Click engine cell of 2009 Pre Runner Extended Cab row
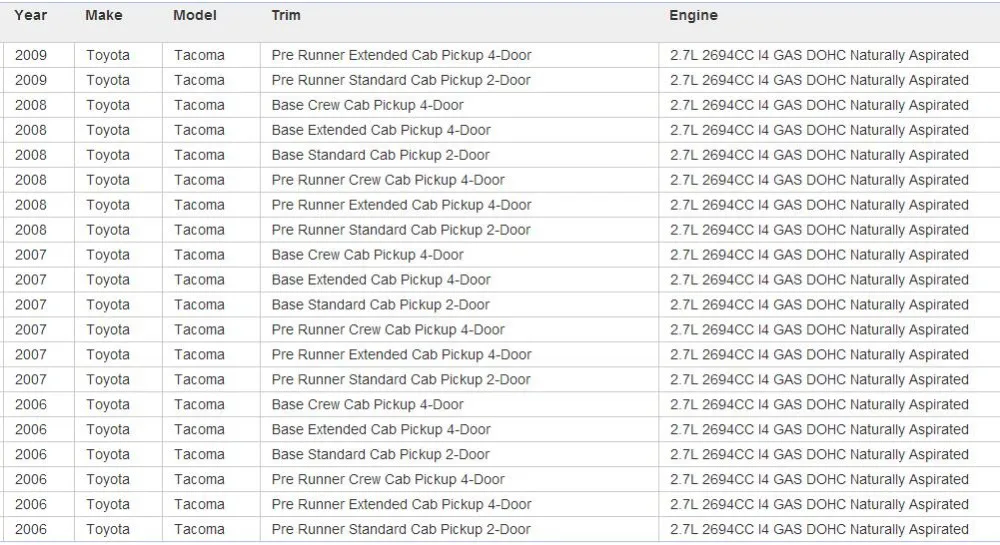 (819, 55)
